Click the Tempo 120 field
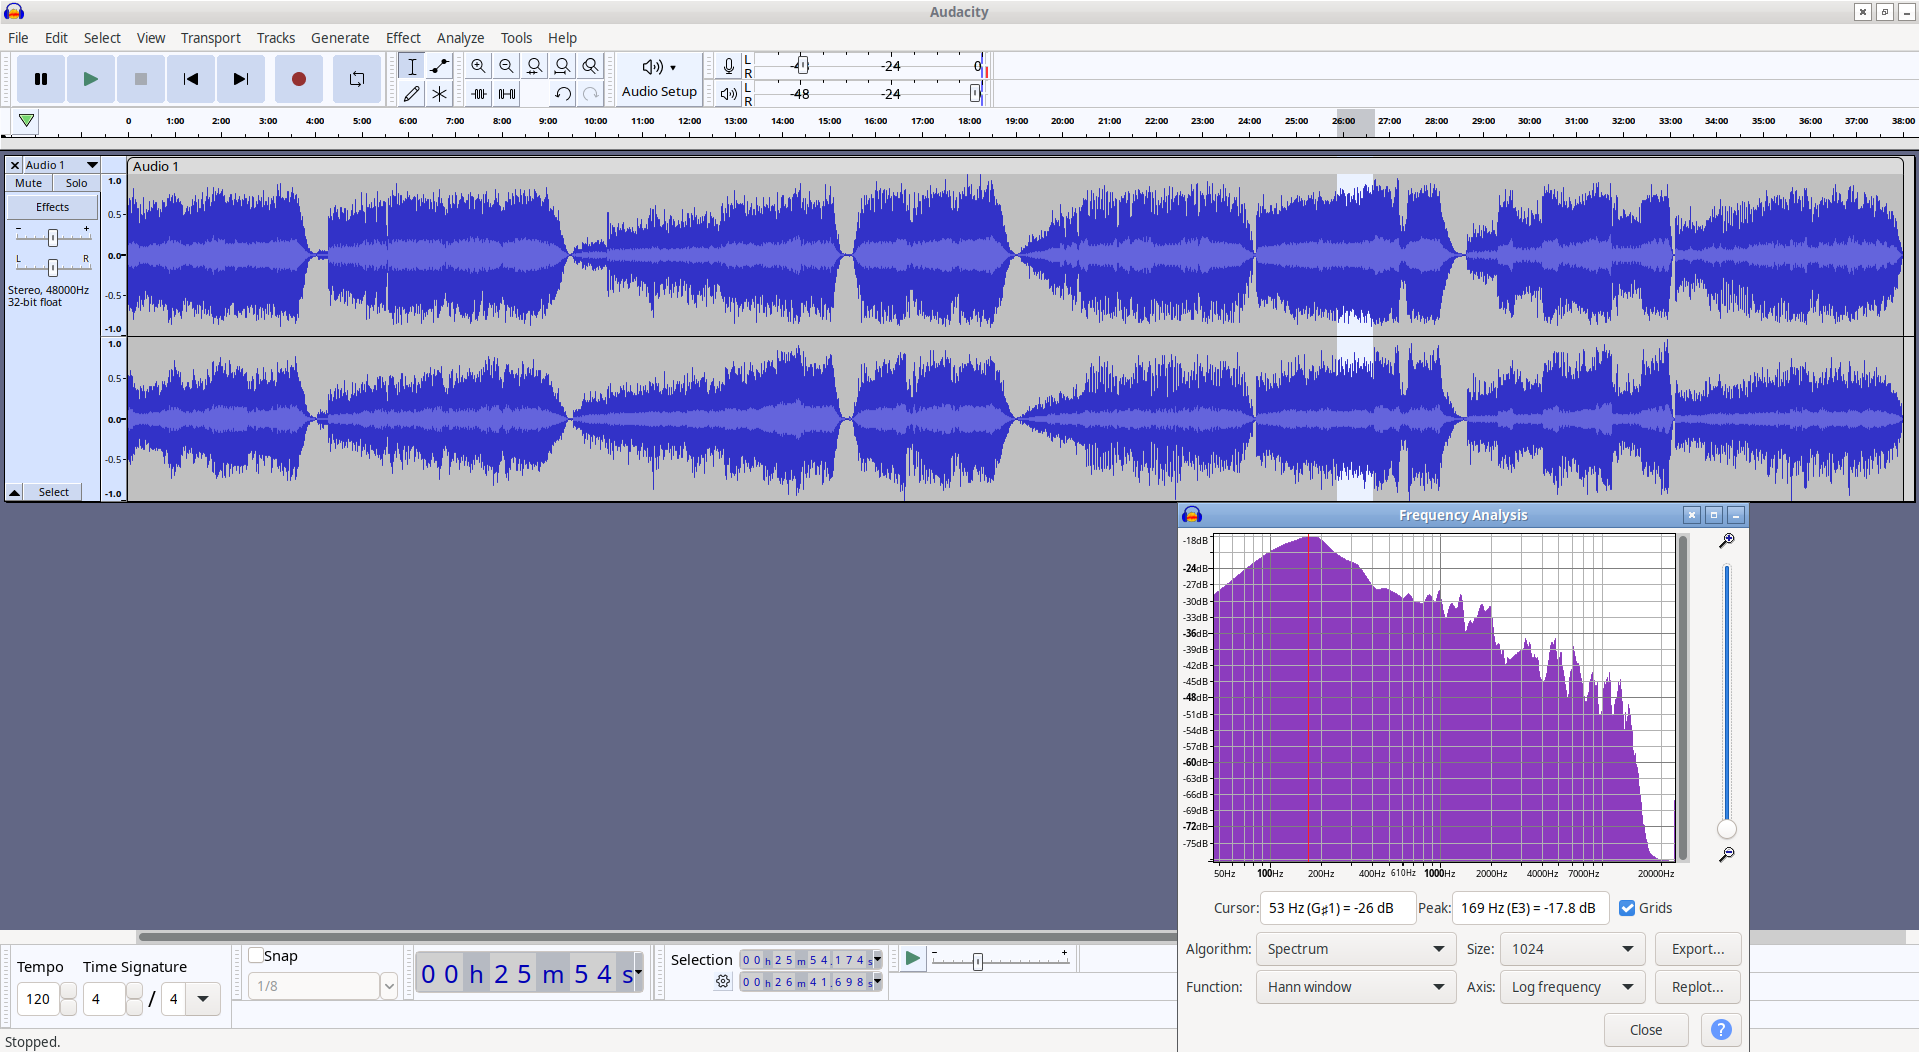Screen dimensions: 1919x1052 click(x=39, y=999)
